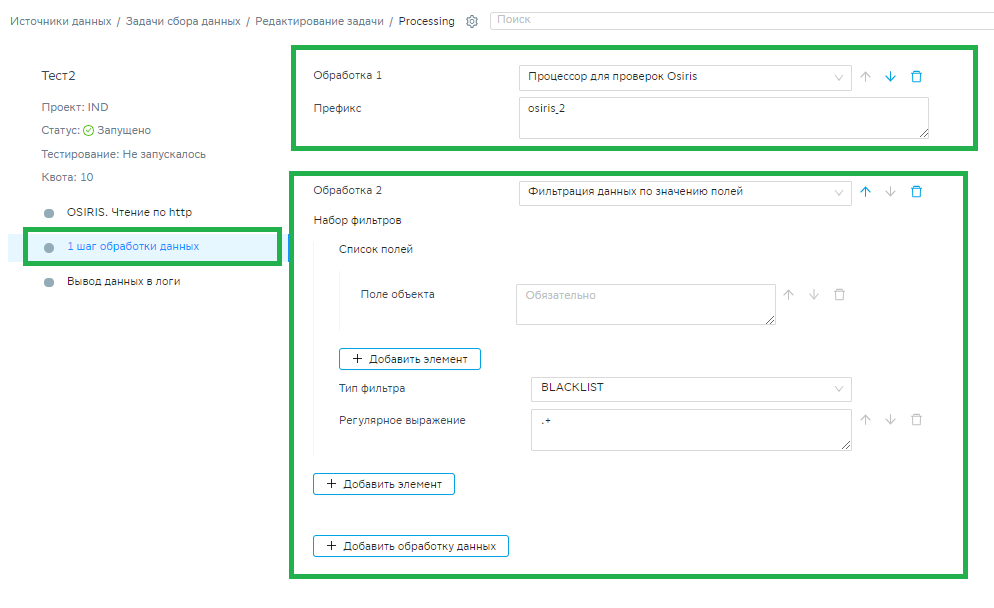
Task: Click Добавить элемент button under Список полей
Action: click(410, 358)
